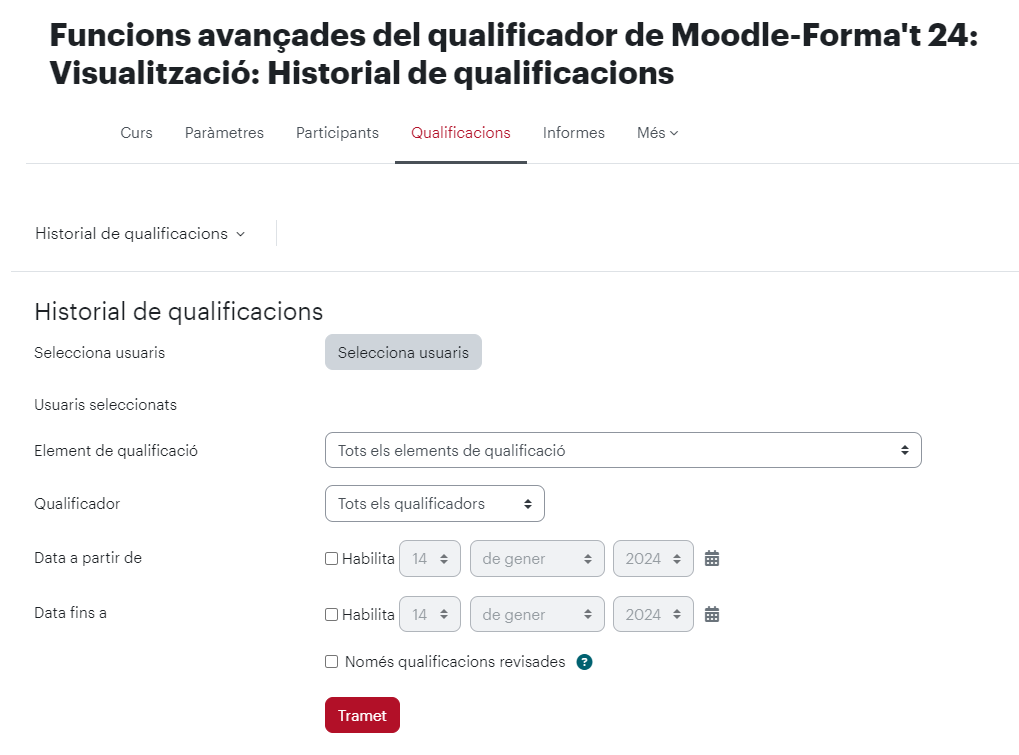Open calendar picker for Data fins a
This screenshot has width=1019, height=755.
pyautogui.click(x=712, y=614)
